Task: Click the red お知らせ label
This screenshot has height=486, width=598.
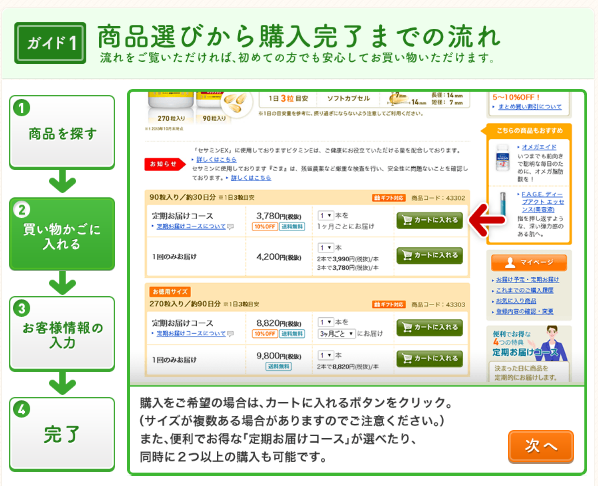Action: pos(164,164)
